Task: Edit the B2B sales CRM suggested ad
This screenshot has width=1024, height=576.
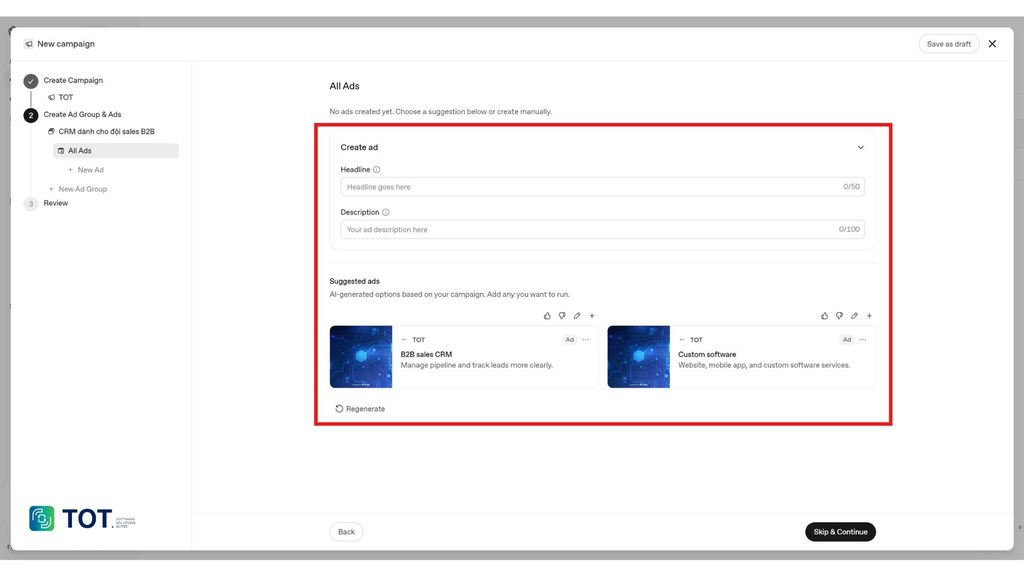Action: point(577,316)
